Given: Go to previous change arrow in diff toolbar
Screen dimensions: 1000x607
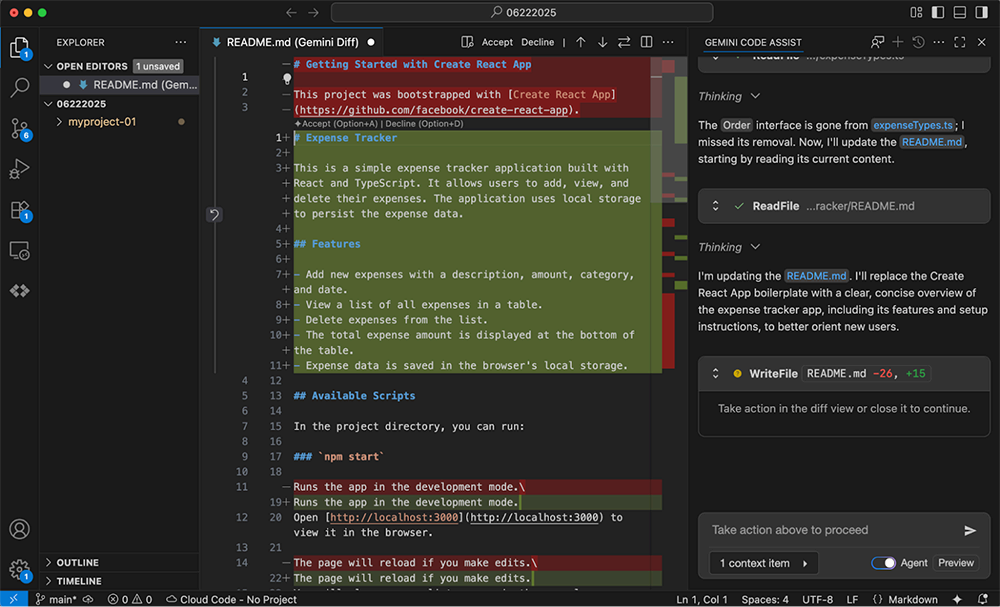Looking at the screenshot, I should 580,42.
